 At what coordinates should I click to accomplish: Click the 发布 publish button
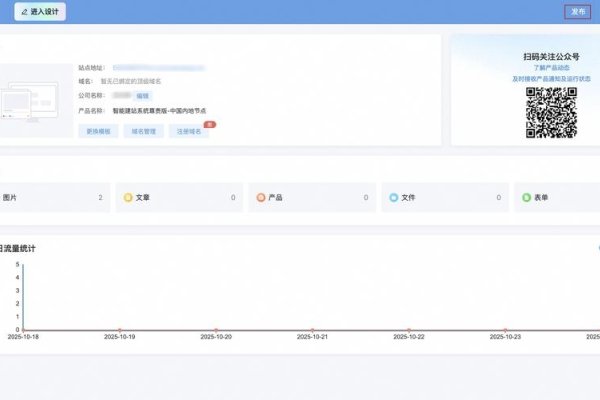pos(577,11)
